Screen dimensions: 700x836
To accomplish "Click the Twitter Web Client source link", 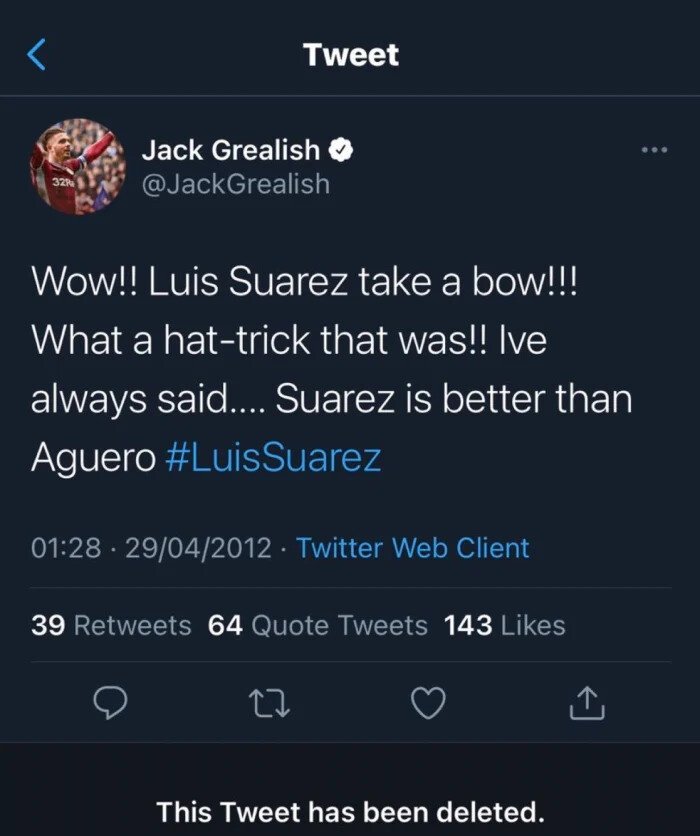I will [413, 548].
